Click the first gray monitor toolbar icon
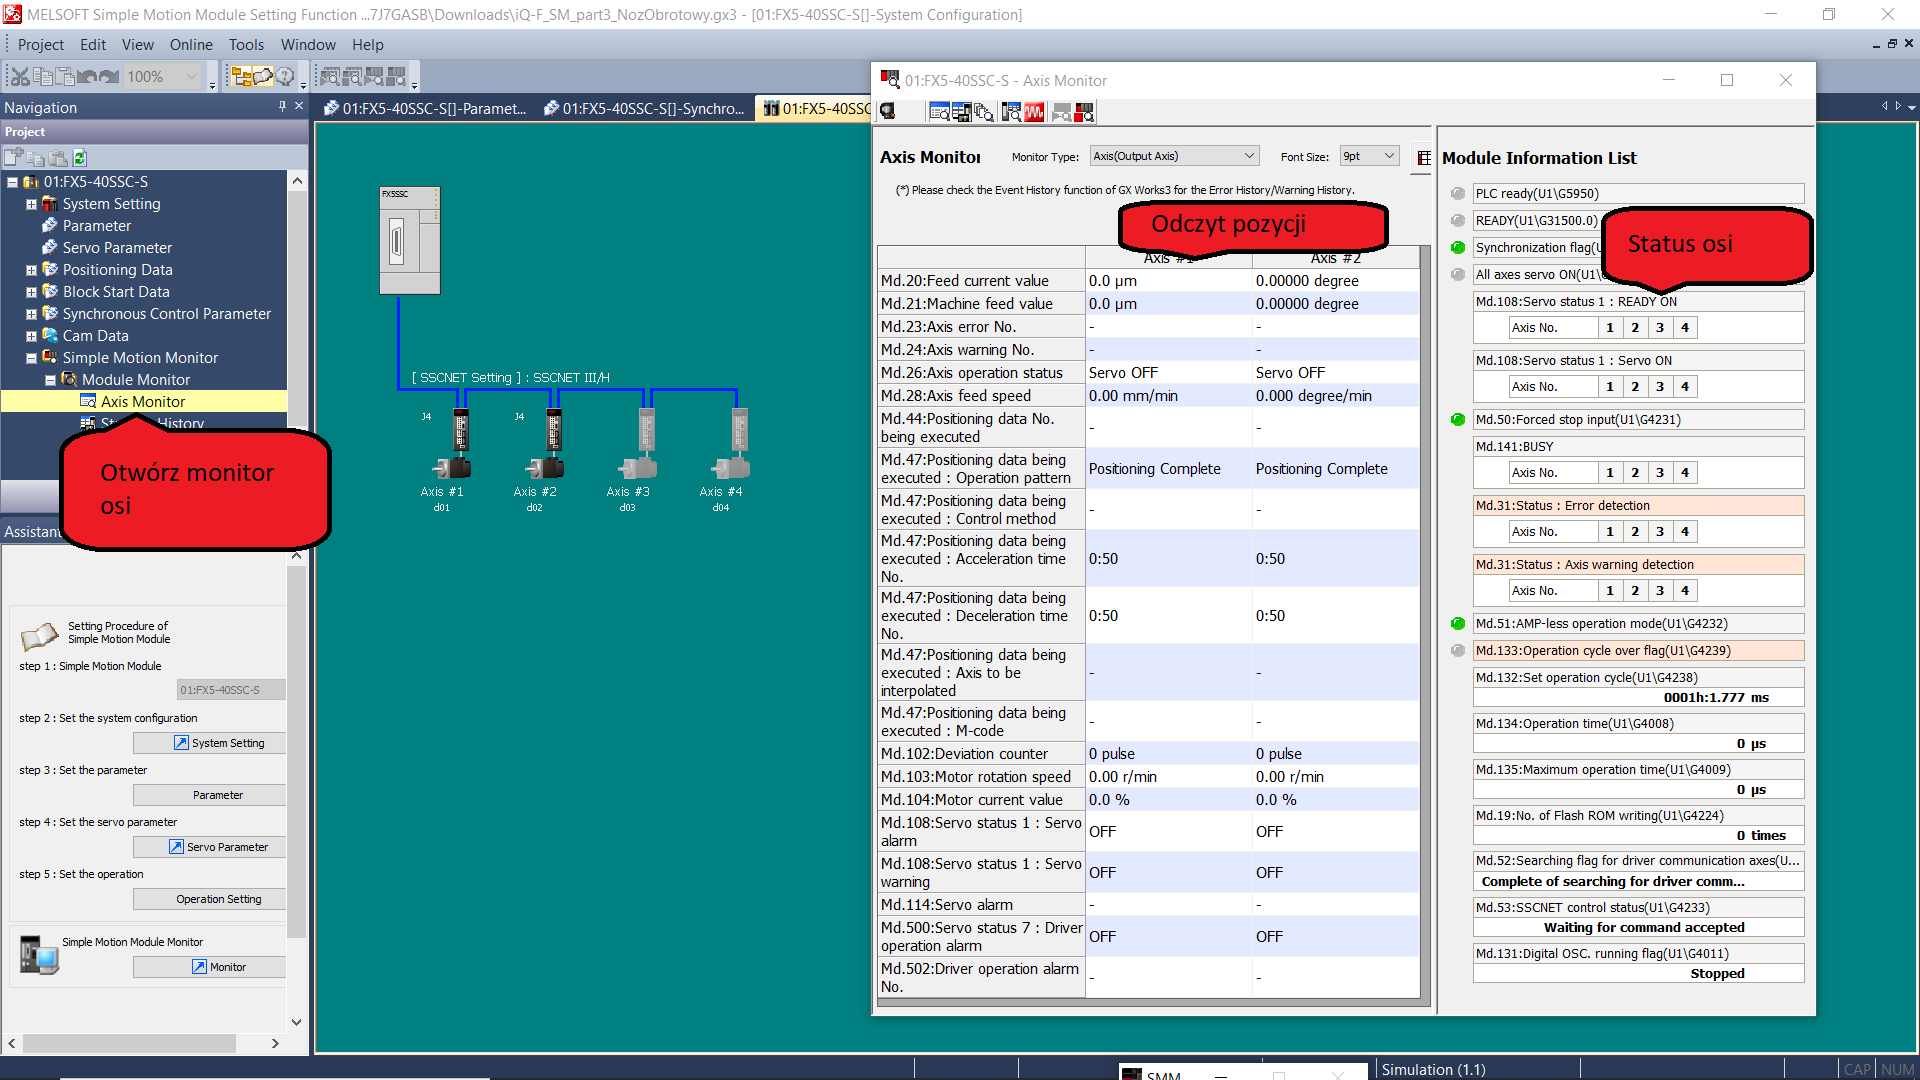 click(330, 76)
